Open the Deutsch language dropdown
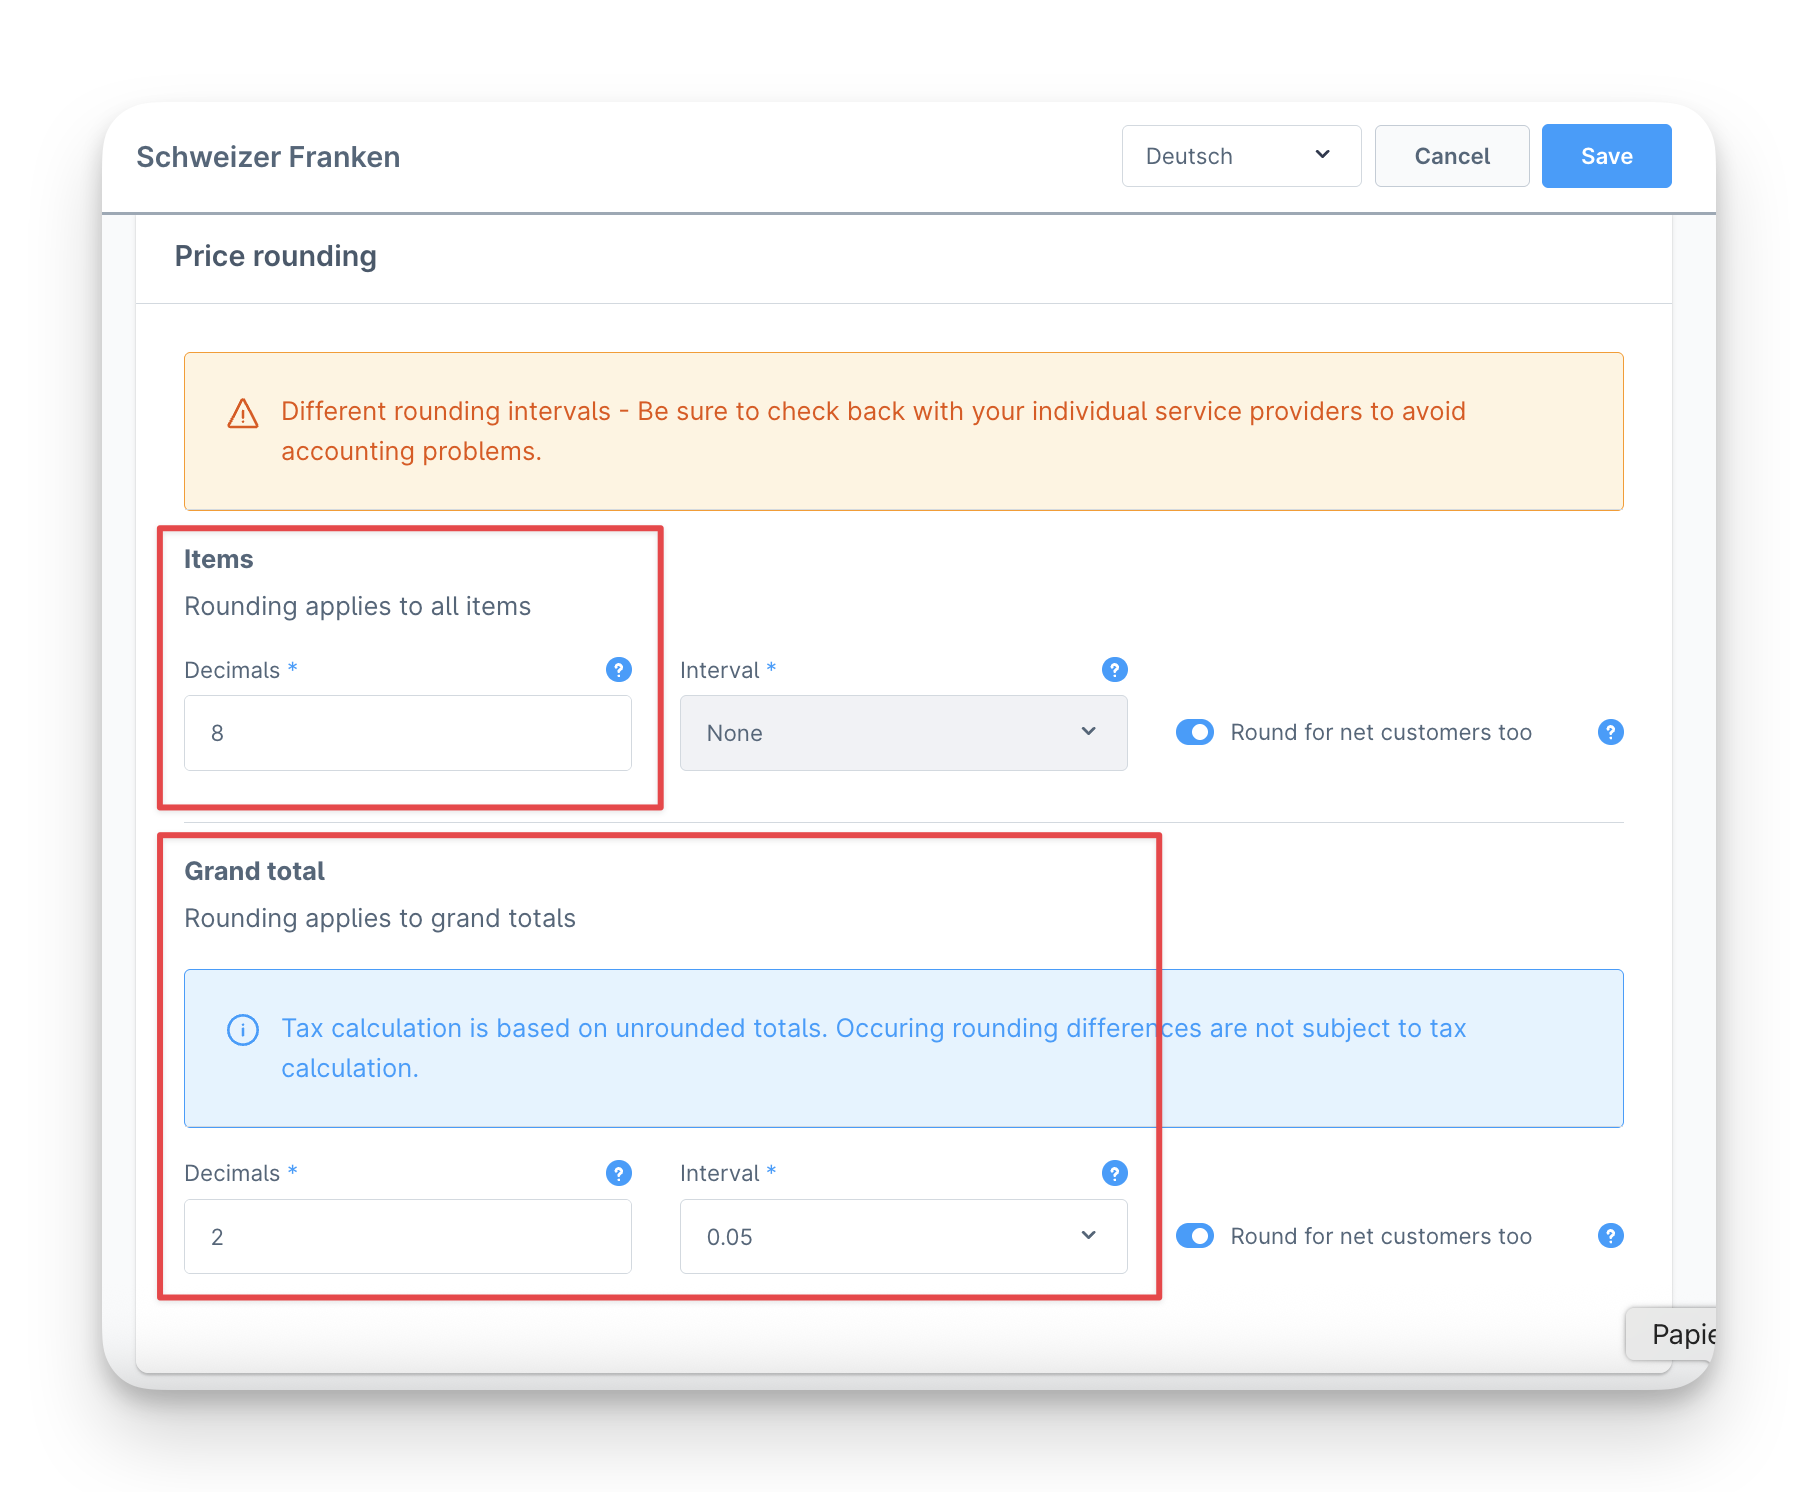This screenshot has width=1818, height=1492. (1240, 156)
